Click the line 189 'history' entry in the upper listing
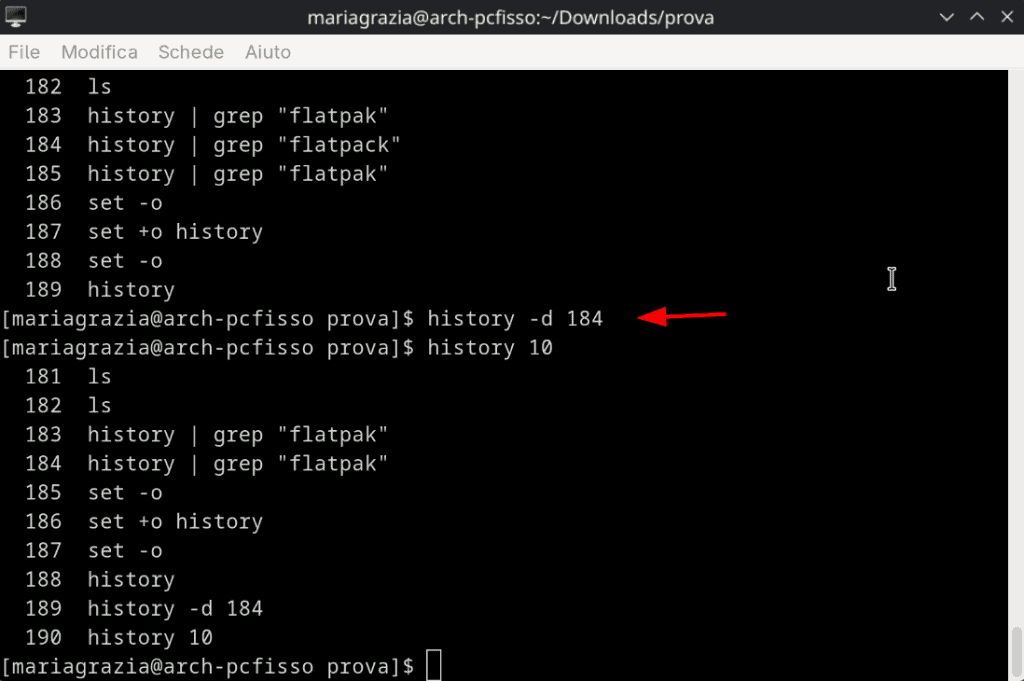Screen dimensions: 1024x681 coord(100,290)
